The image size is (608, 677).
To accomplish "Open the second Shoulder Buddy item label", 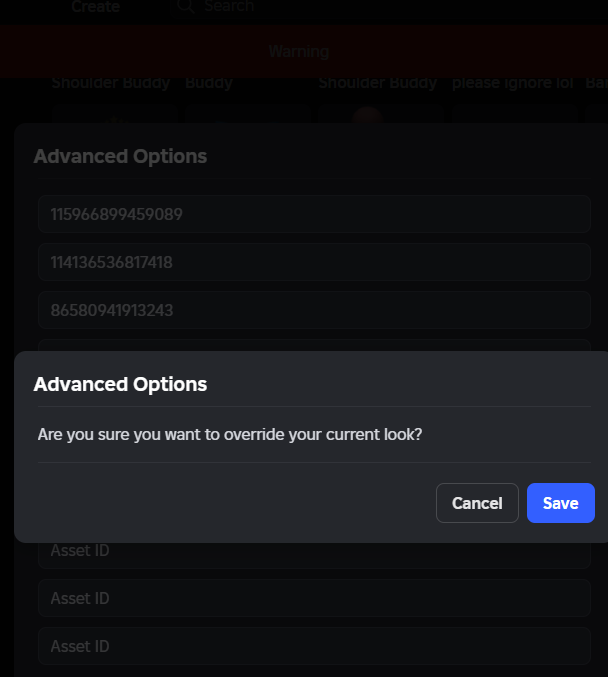I will click(x=378, y=83).
